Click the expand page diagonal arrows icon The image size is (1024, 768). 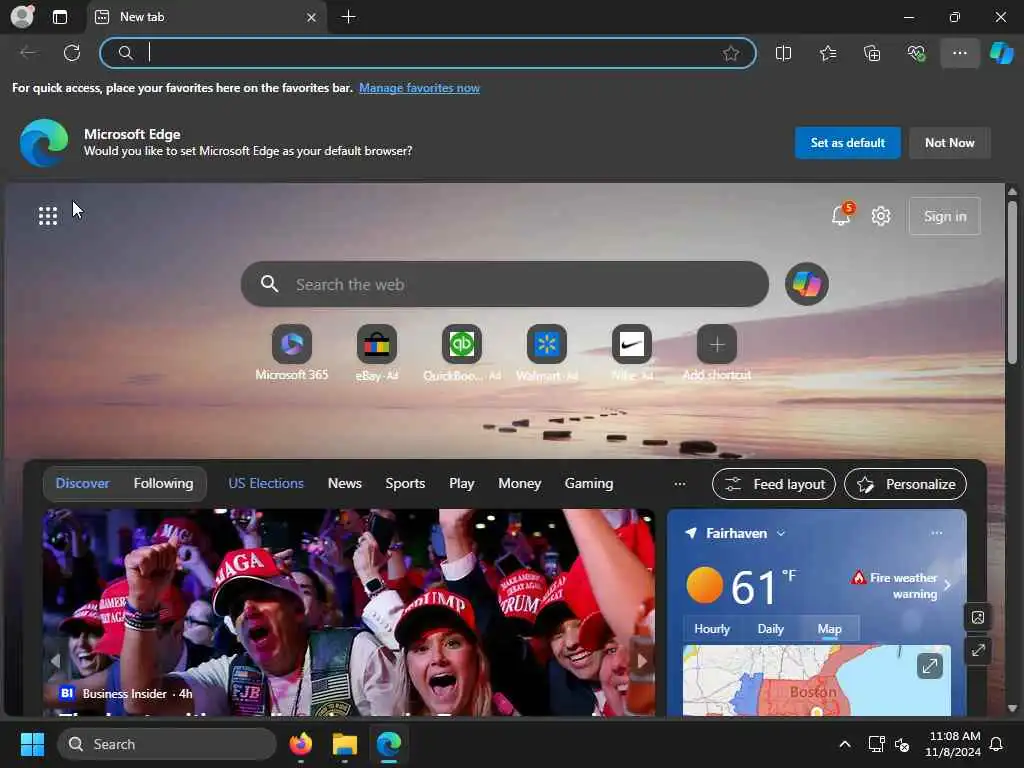click(x=978, y=650)
